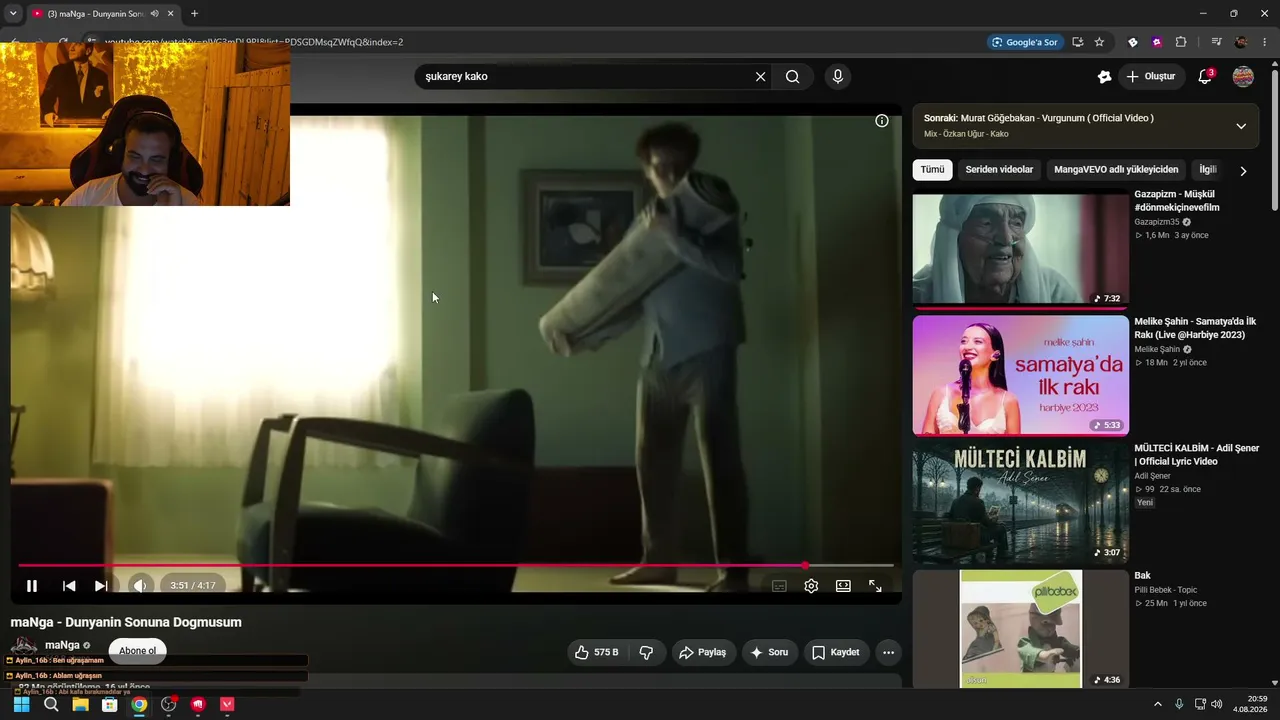This screenshot has width=1280, height=720.
Task: Bookmark this page with star icon
Action: click(1099, 42)
